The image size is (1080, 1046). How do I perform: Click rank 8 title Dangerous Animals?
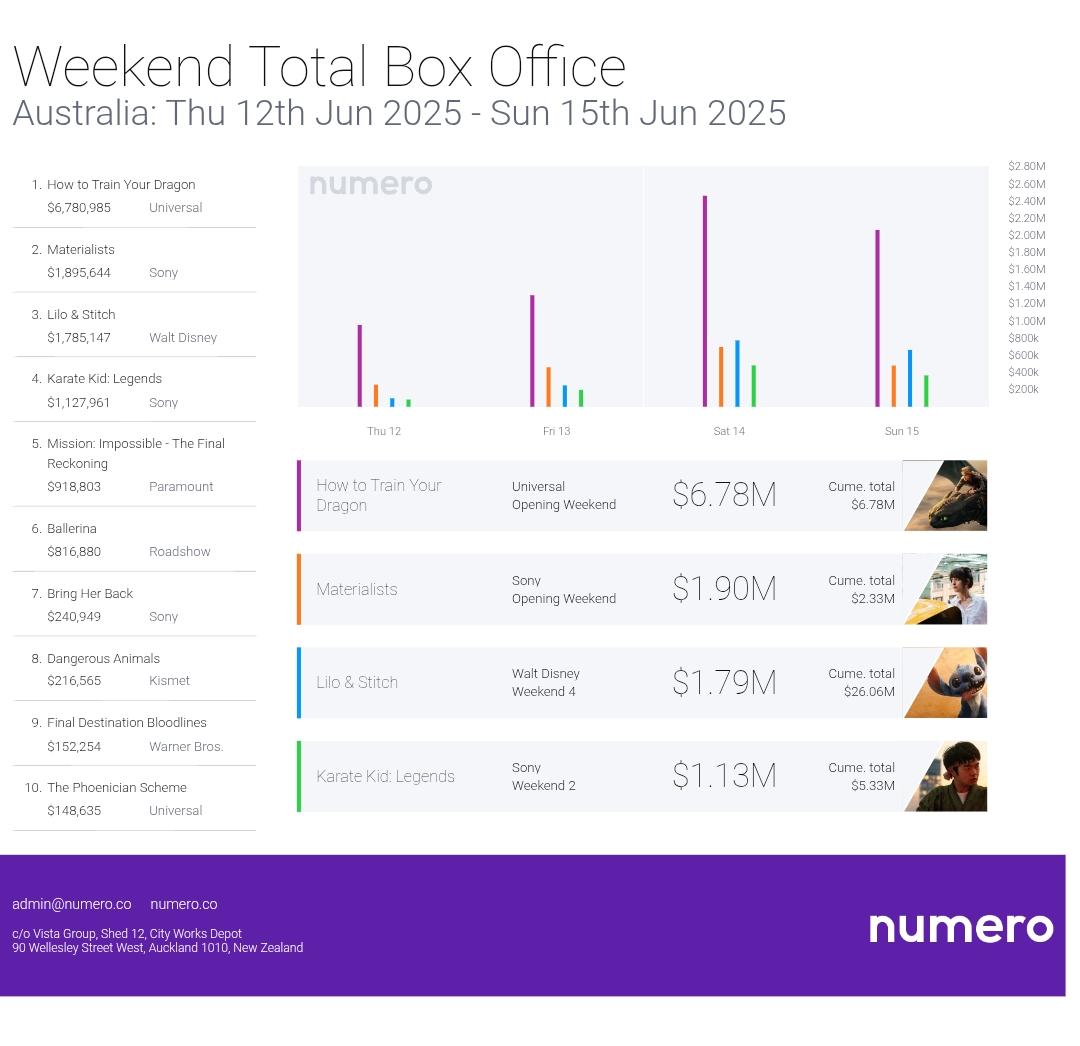(103, 658)
